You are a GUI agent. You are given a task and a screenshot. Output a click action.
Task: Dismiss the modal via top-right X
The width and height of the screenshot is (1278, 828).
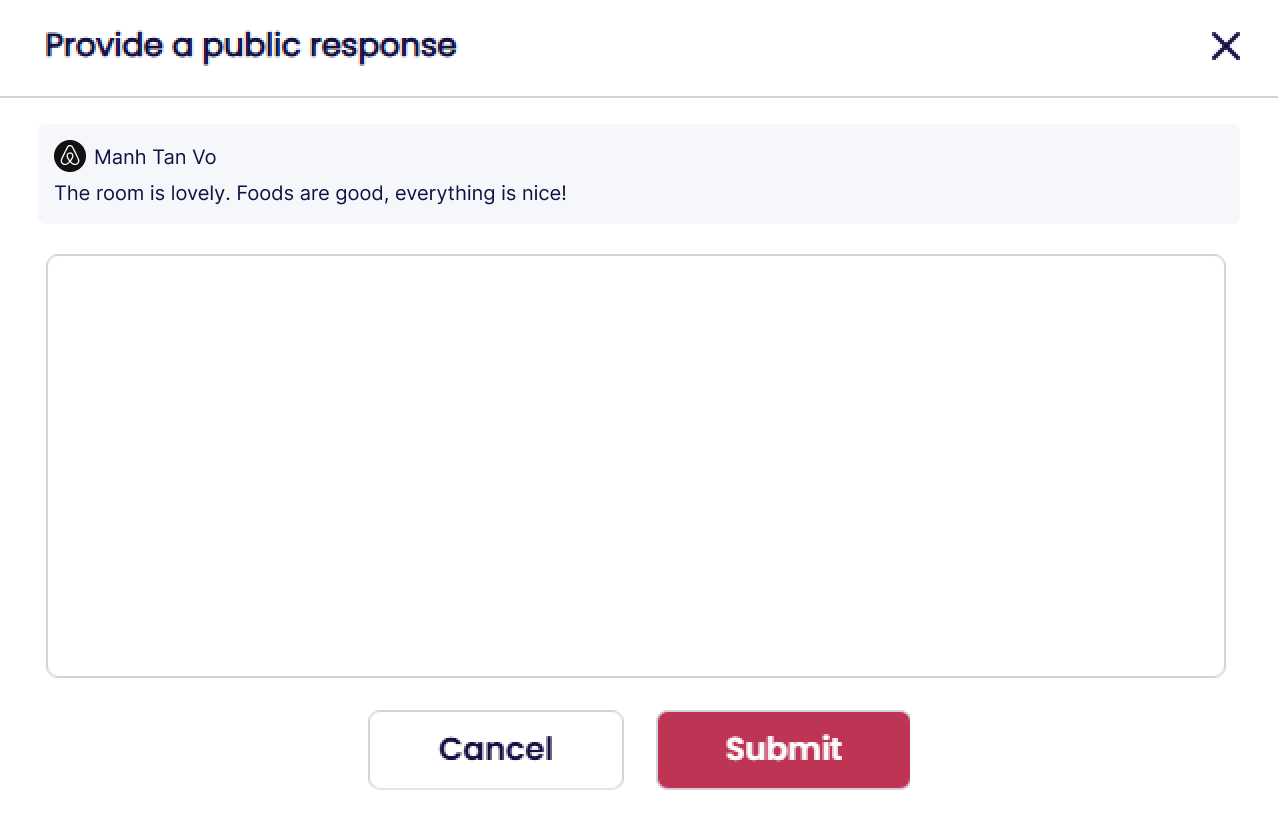pos(1225,46)
